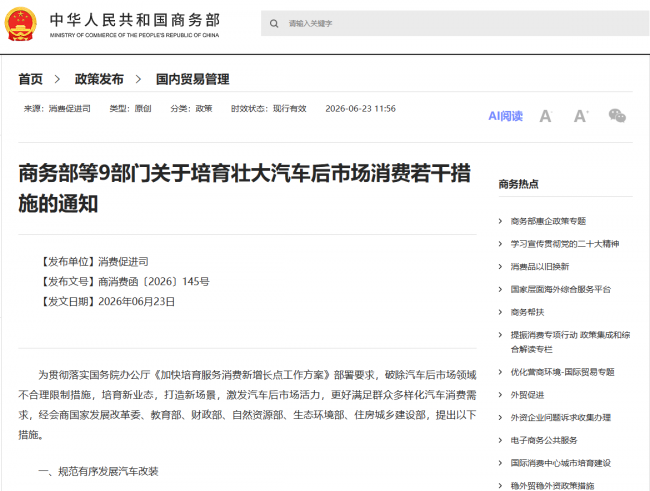This screenshot has width=650, height=491.
Task: Click the 分类: 政策 text
Action: (191, 109)
